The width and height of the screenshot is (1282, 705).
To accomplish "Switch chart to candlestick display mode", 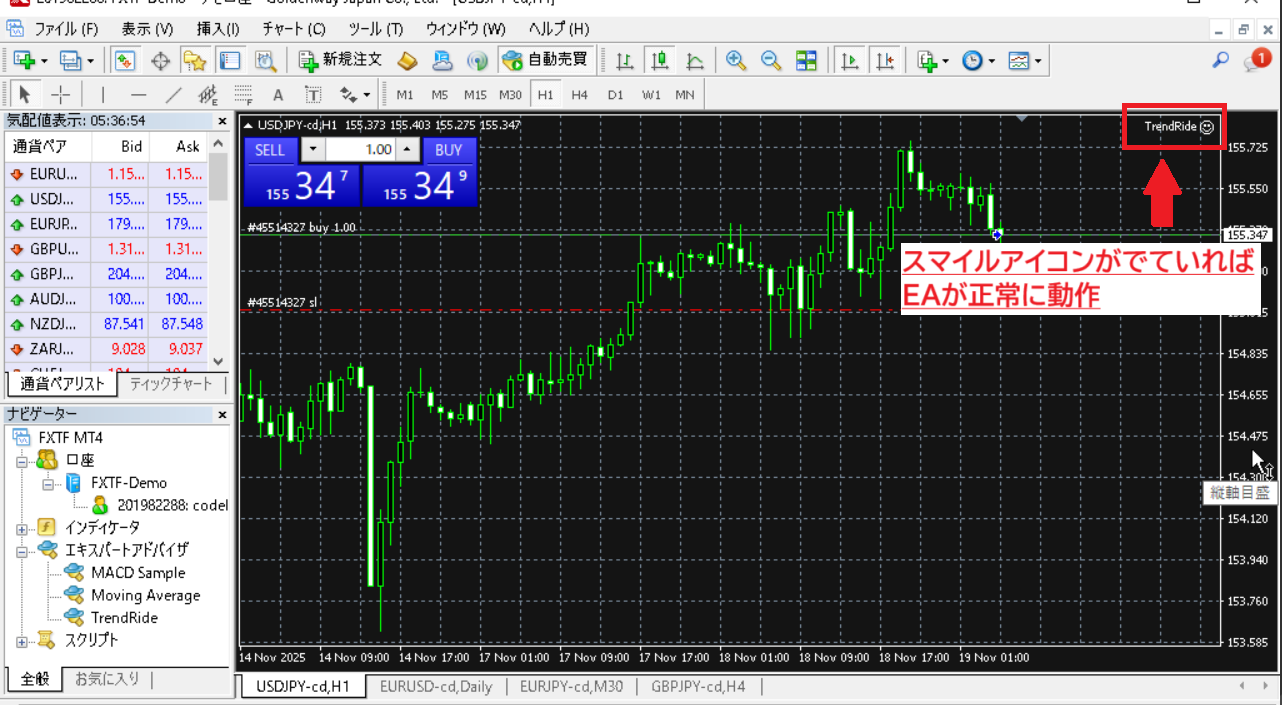I will (x=659, y=61).
